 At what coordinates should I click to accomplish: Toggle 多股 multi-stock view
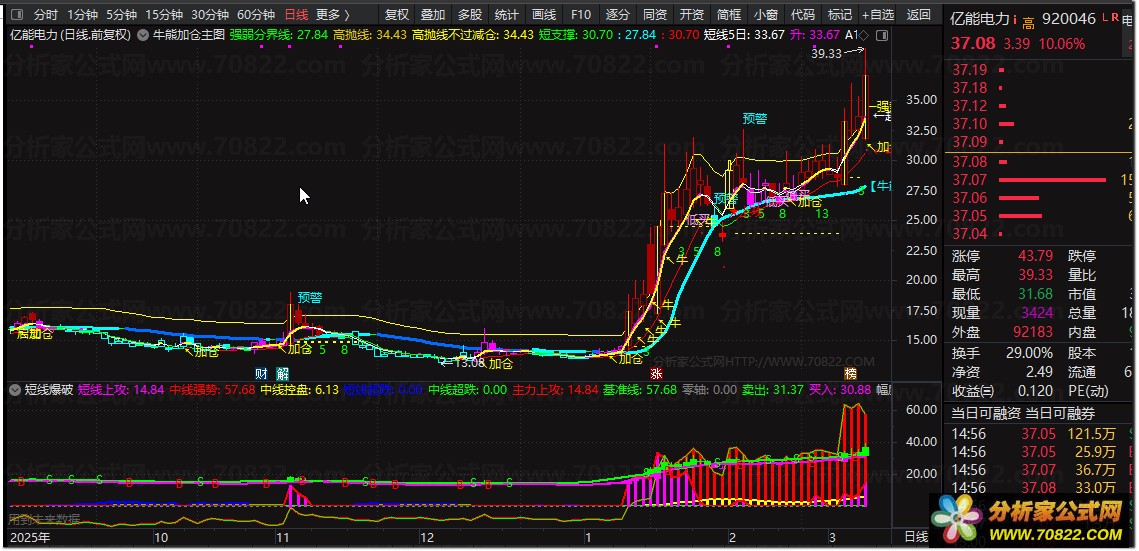coord(470,15)
